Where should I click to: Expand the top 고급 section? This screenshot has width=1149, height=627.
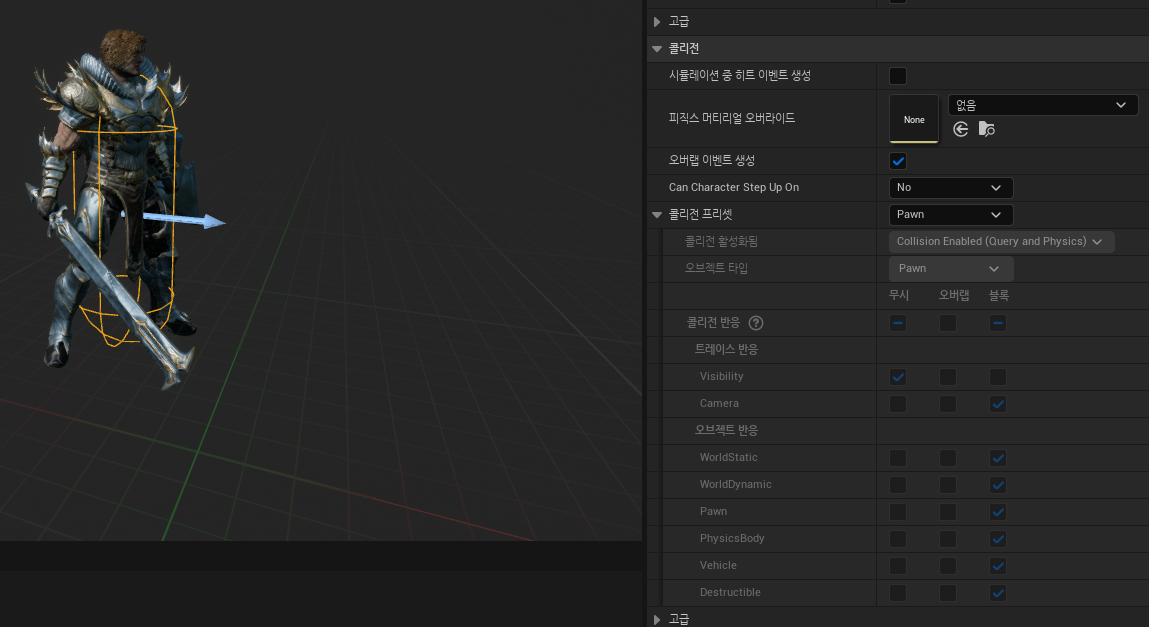[x=657, y=22]
